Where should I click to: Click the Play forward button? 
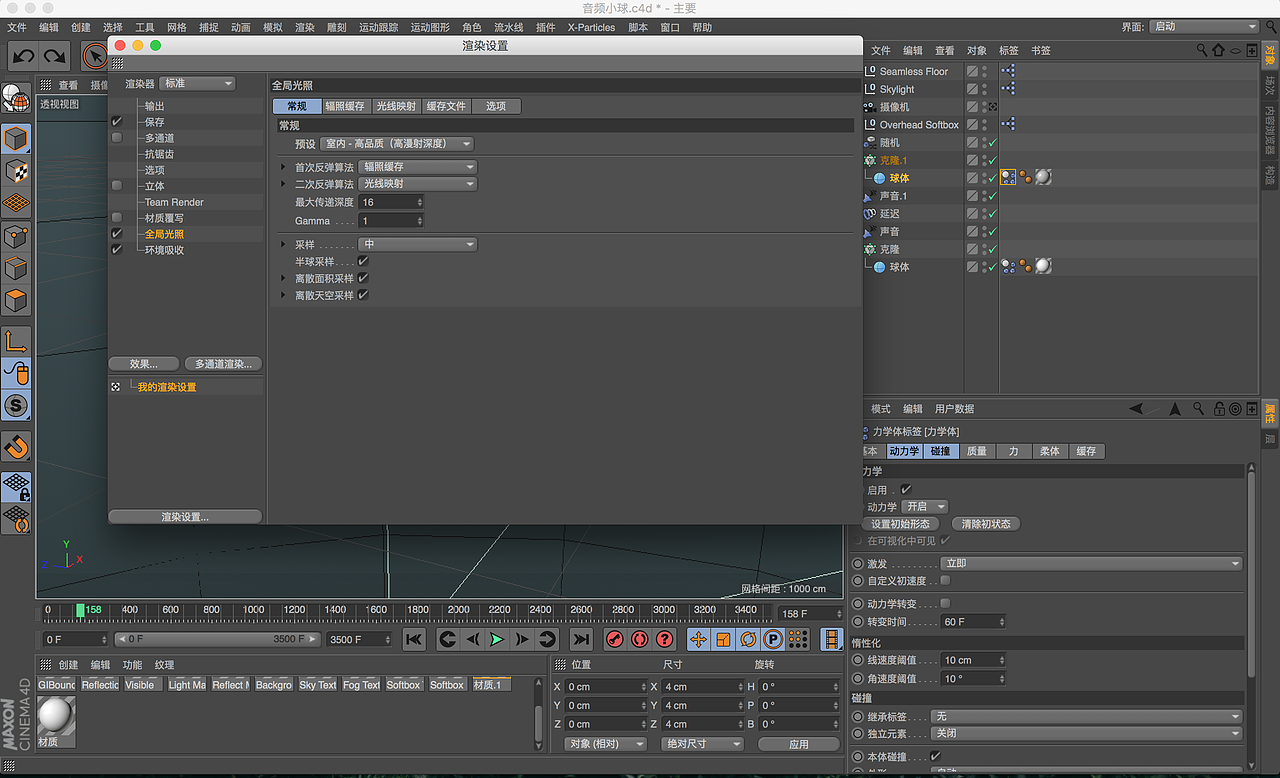coord(497,639)
